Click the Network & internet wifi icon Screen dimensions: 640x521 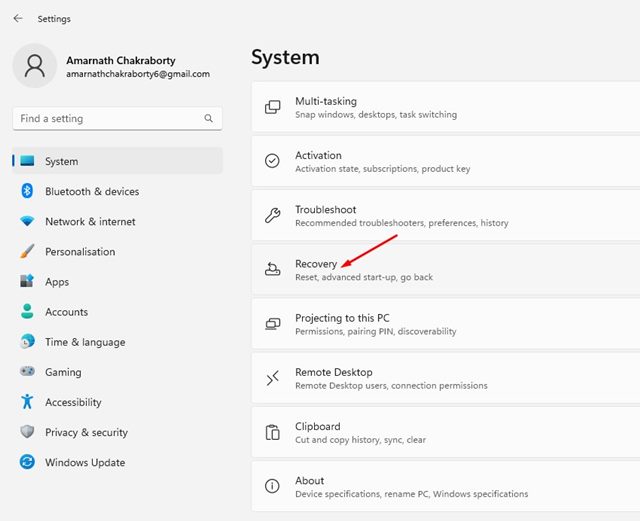(x=27, y=221)
